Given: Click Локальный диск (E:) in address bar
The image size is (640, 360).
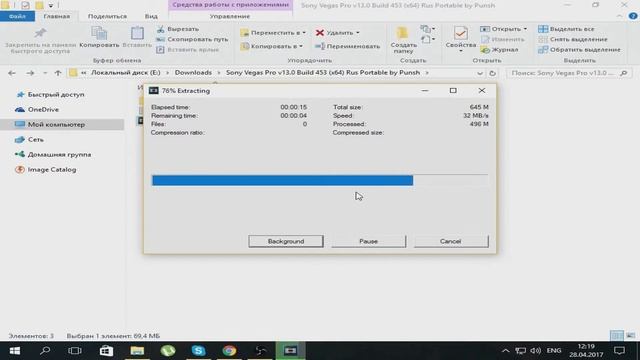Looking at the screenshot, I should pyautogui.click(x=125, y=72).
